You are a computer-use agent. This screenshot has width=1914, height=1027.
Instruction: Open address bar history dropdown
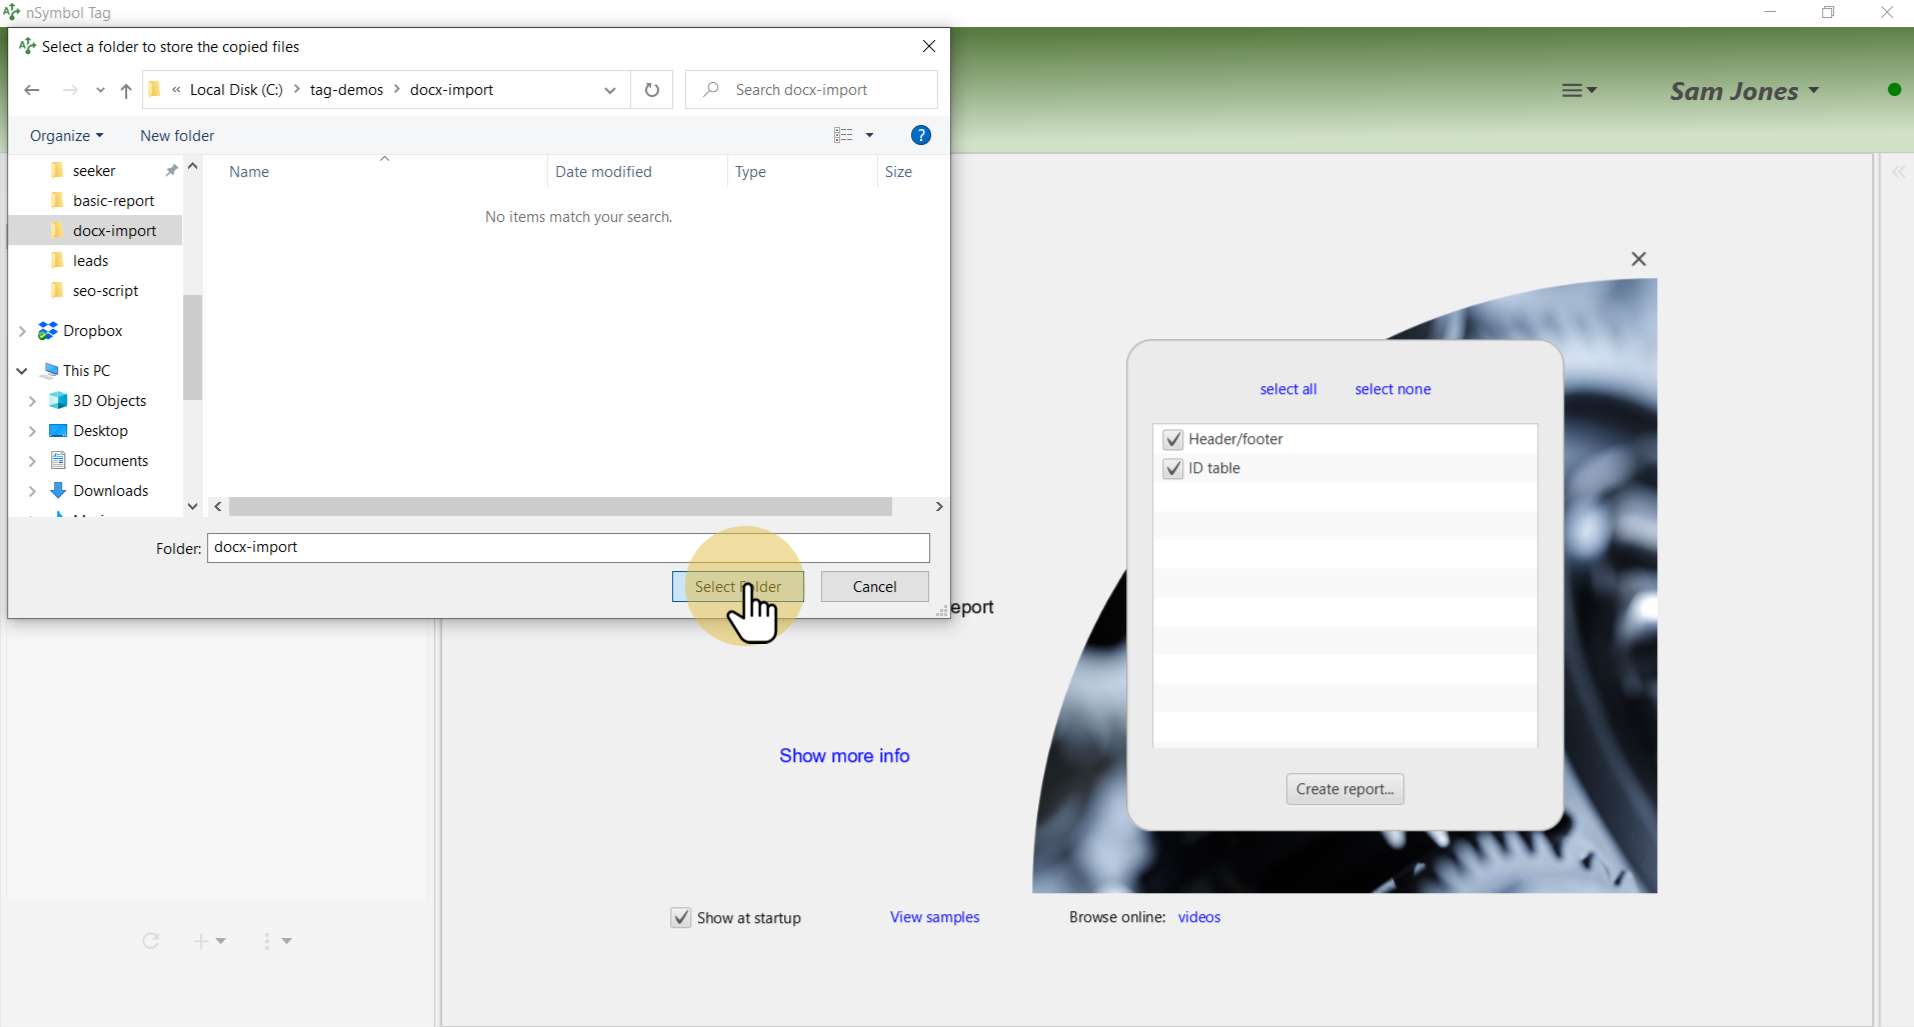pyautogui.click(x=610, y=90)
